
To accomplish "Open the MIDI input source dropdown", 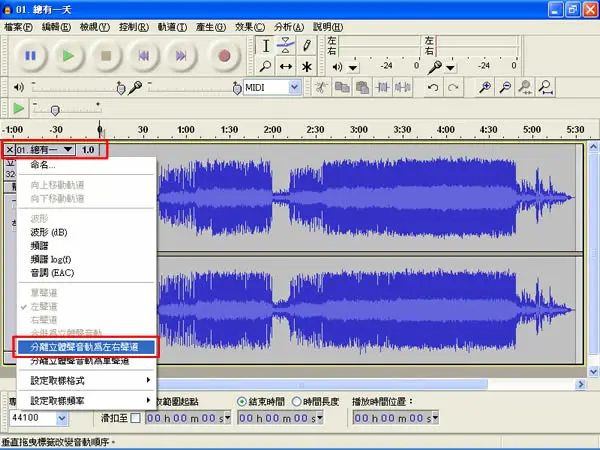I will pyautogui.click(x=294, y=88).
